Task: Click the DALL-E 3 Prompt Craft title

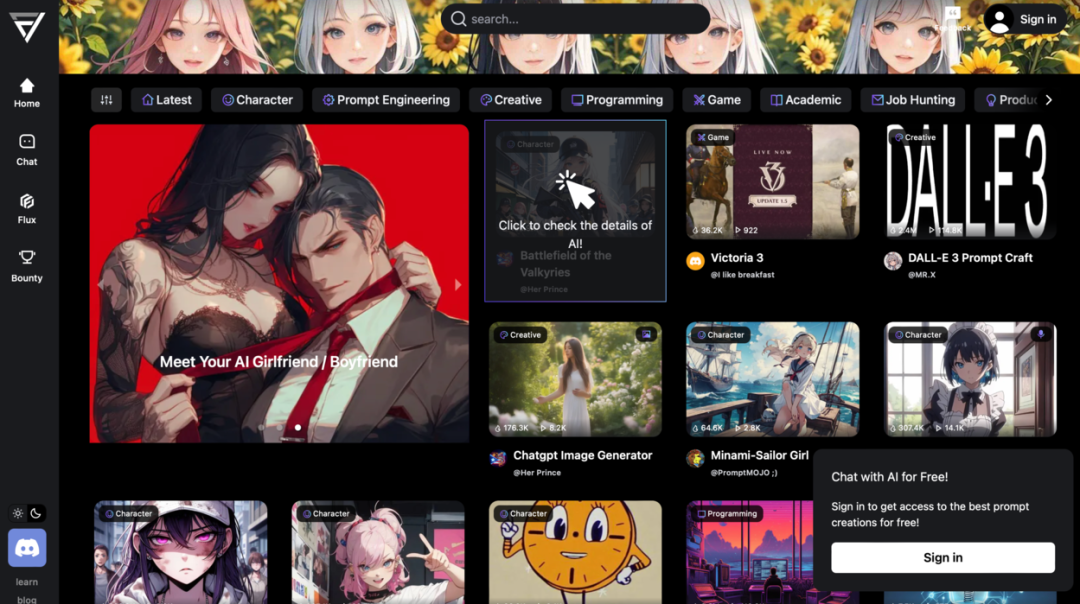Action: tap(970, 258)
